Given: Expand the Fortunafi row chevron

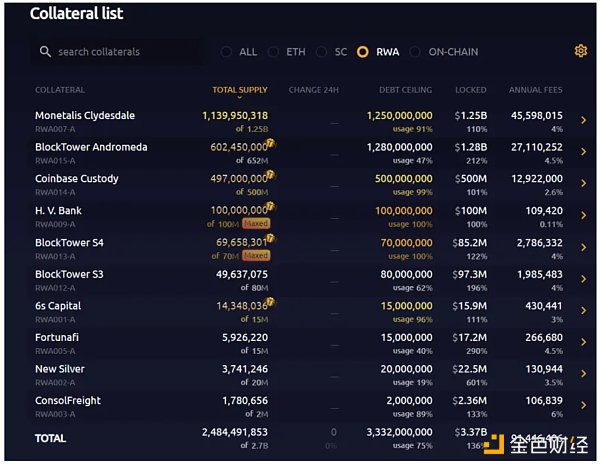Looking at the screenshot, I should (x=584, y=342).
